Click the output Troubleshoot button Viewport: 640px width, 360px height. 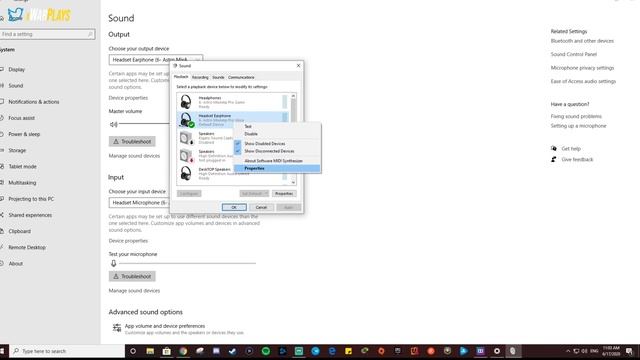coord(132,142)
